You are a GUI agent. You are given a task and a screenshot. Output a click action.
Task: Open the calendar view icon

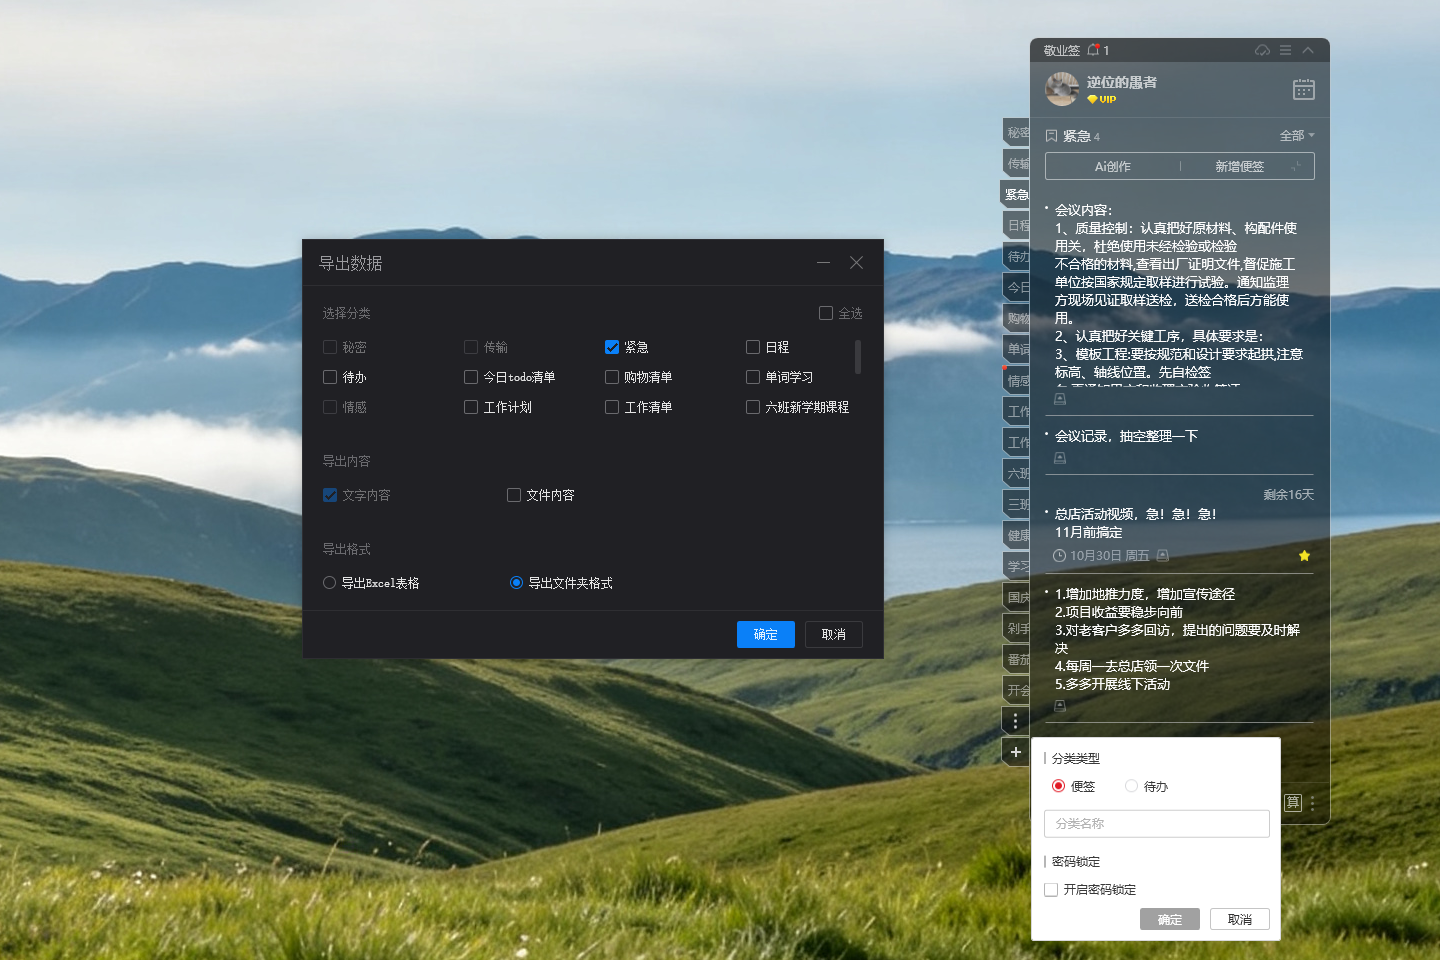[x=1304, y=89]
